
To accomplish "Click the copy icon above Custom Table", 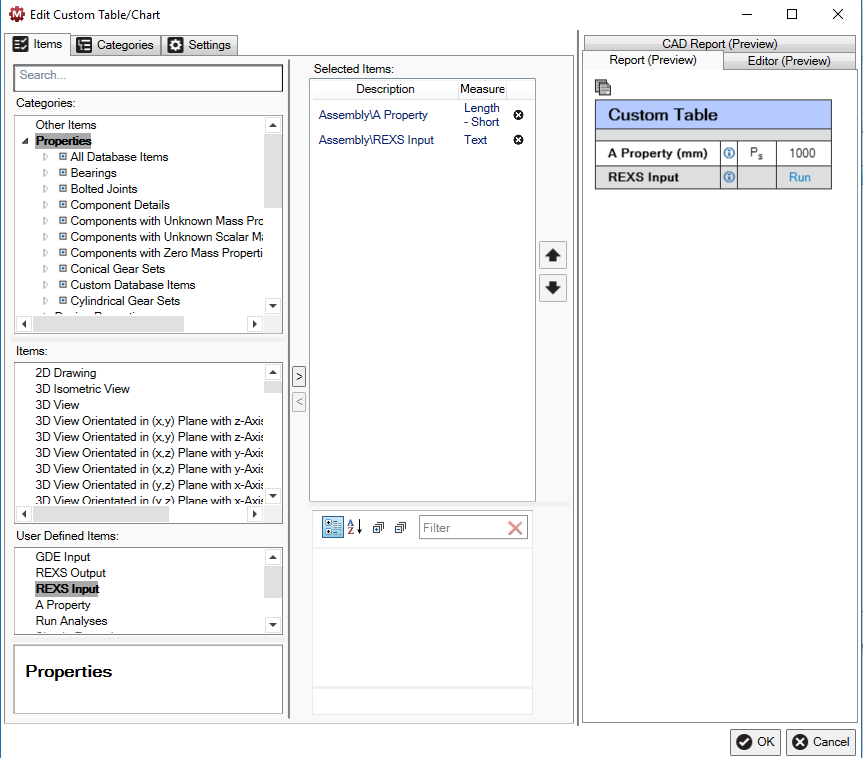I will pyautogui.click(x=603, y=87).
